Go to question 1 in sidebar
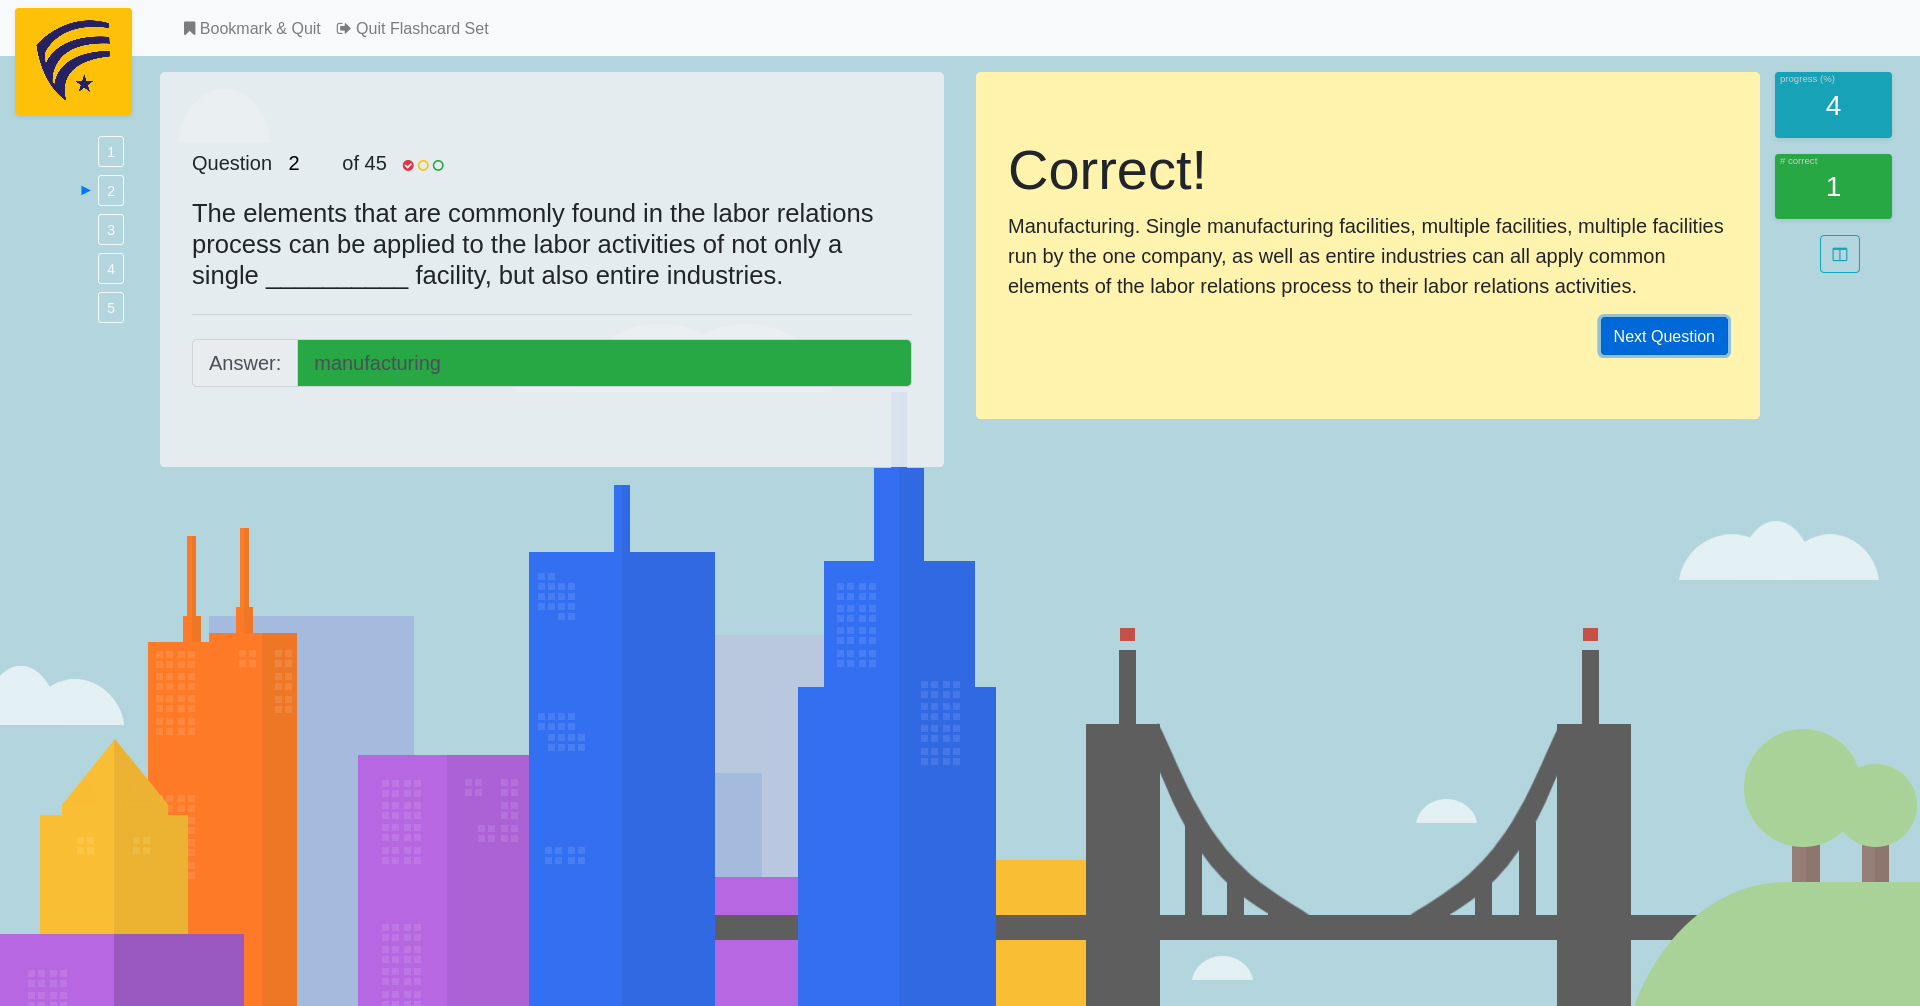 coord(111,152)
